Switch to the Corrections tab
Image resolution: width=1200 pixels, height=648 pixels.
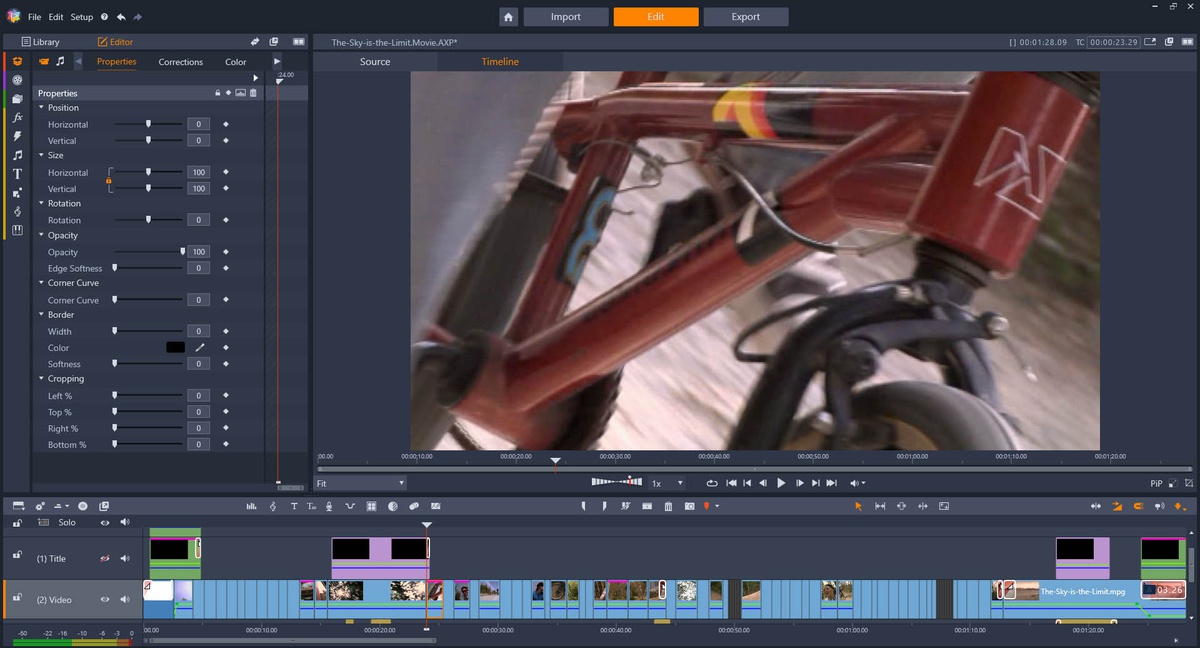click(180, 62)
